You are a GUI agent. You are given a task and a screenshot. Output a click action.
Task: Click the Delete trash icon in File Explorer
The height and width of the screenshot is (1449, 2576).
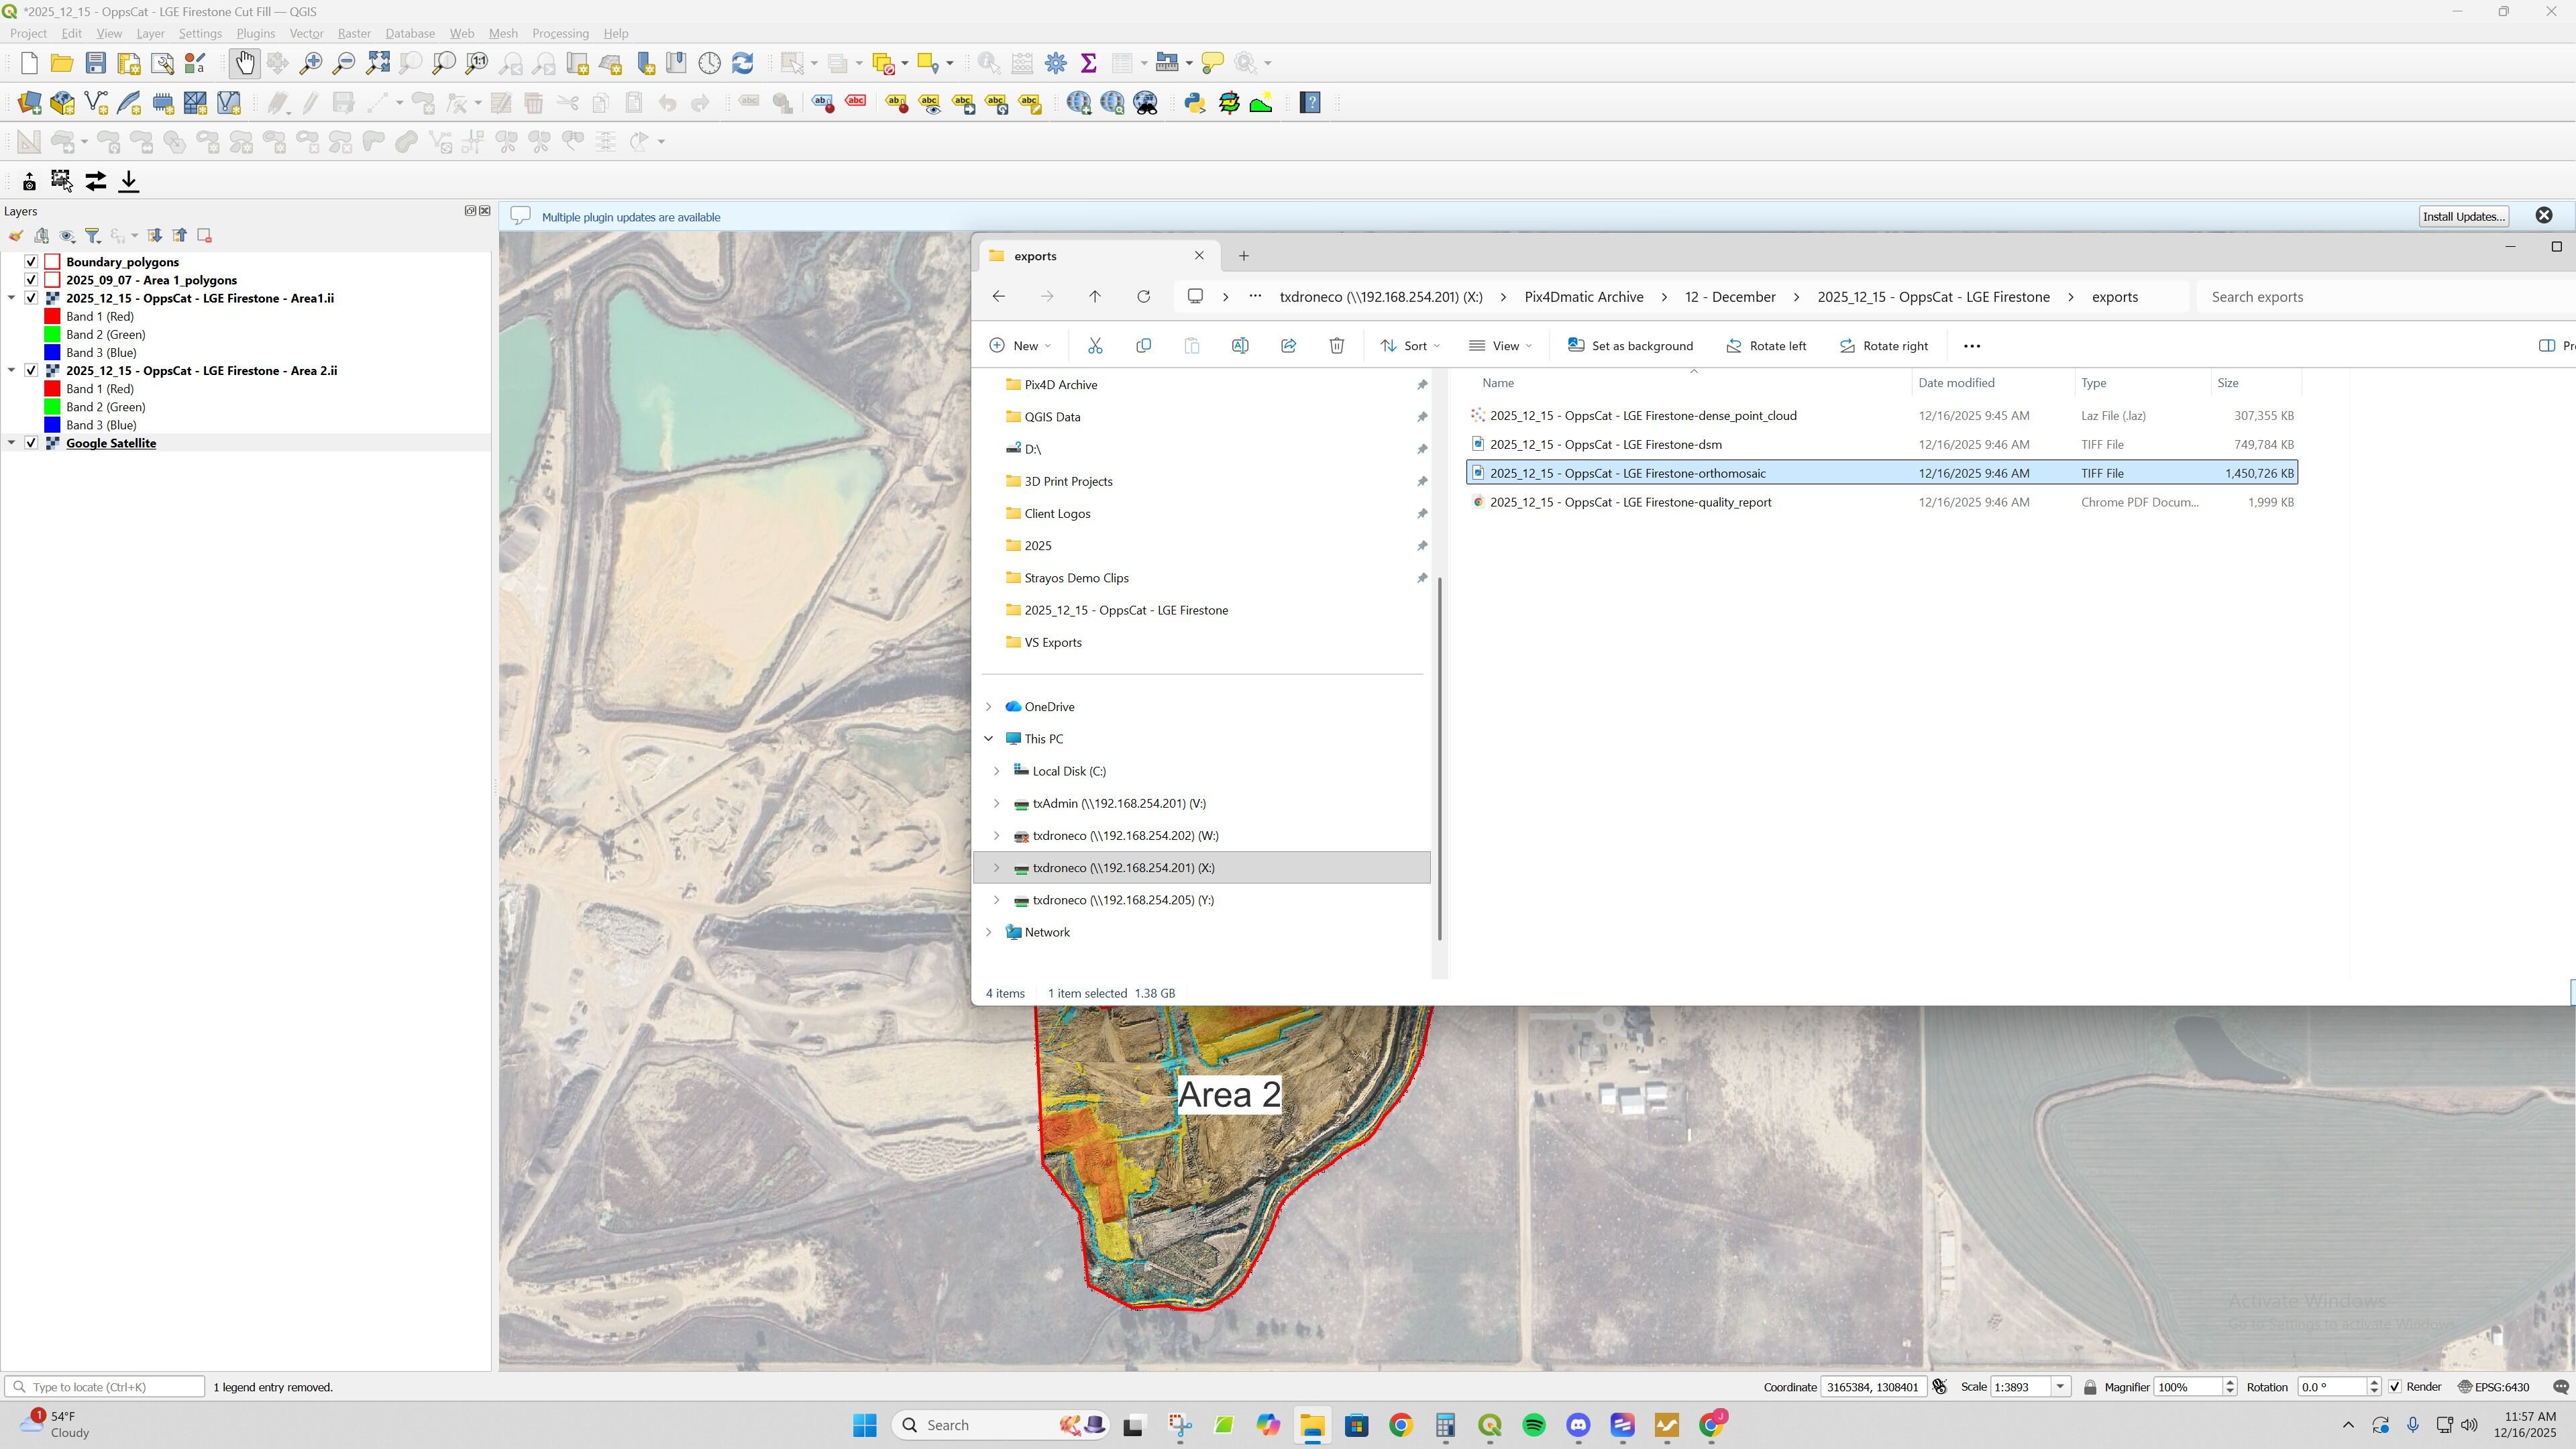click(1337, 346)
